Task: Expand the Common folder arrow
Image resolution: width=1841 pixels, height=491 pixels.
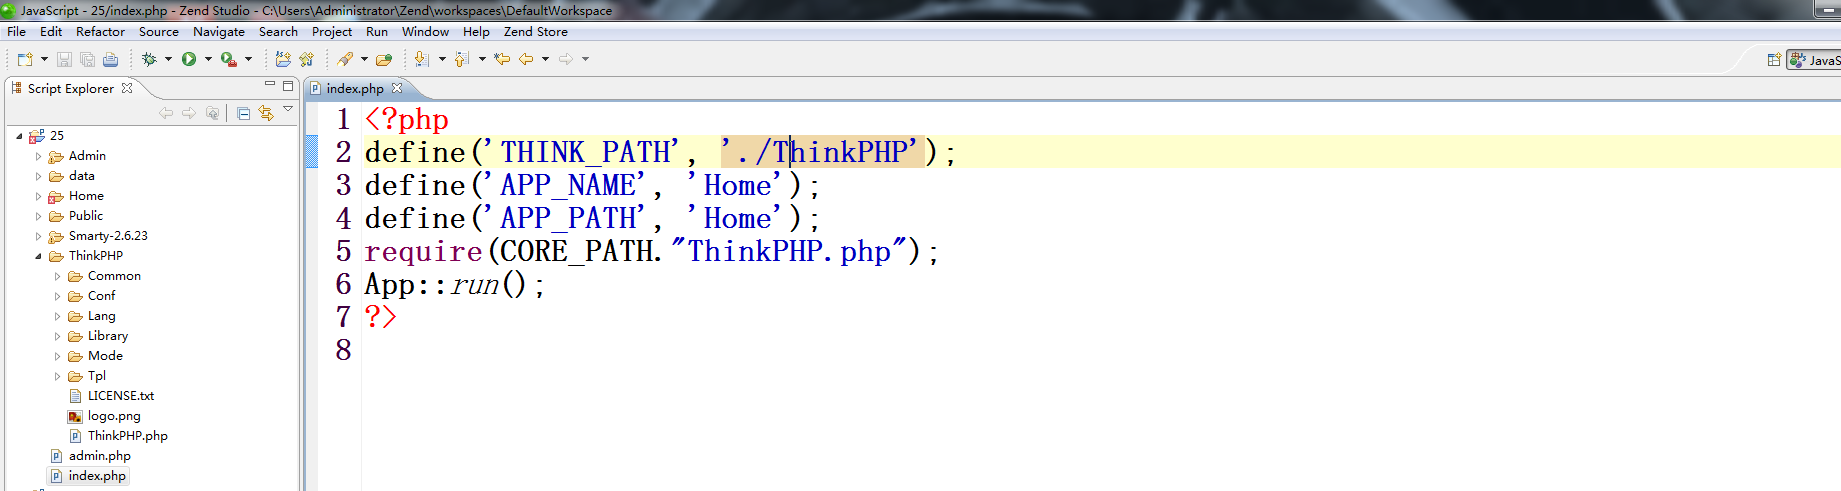Action: (x=57, y=276)
